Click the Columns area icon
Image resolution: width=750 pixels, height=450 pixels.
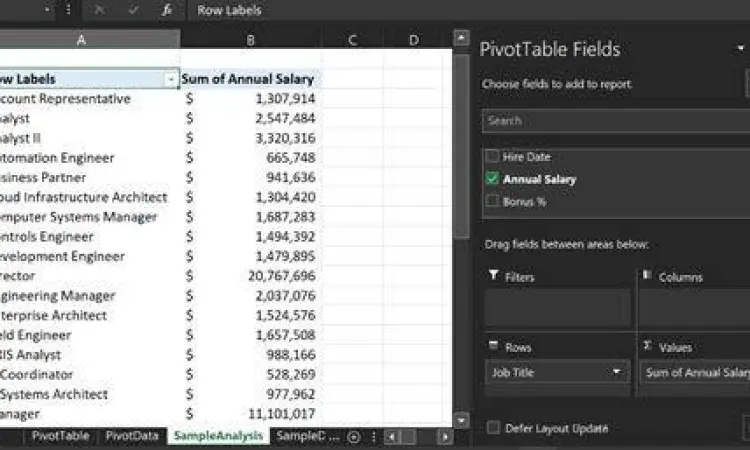point(647,275)
